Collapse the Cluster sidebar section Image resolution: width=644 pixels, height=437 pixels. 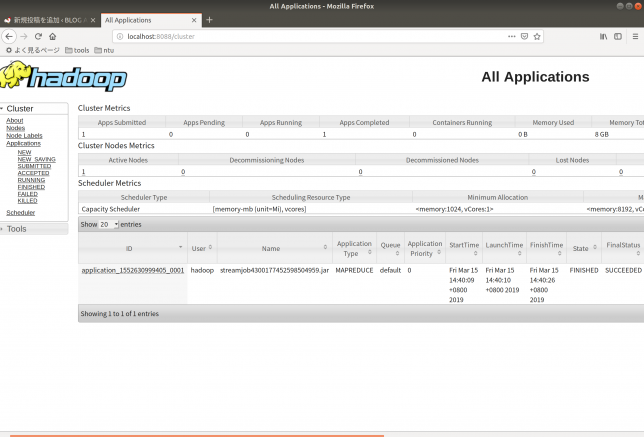(x=20, y=108)
